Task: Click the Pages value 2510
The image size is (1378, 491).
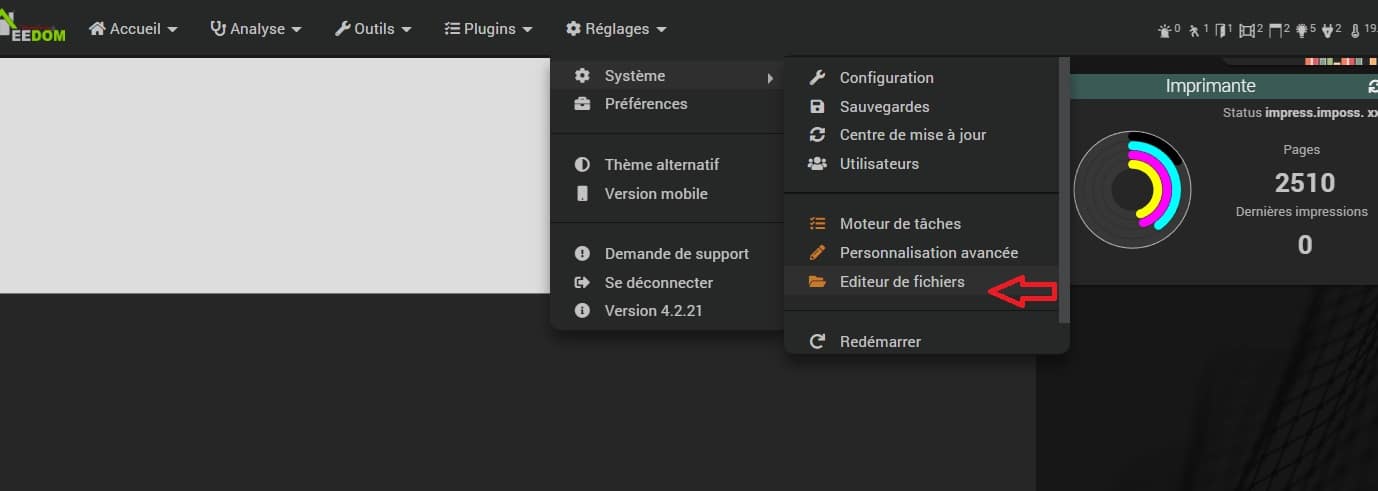Action: click(x=1305, y=182)
